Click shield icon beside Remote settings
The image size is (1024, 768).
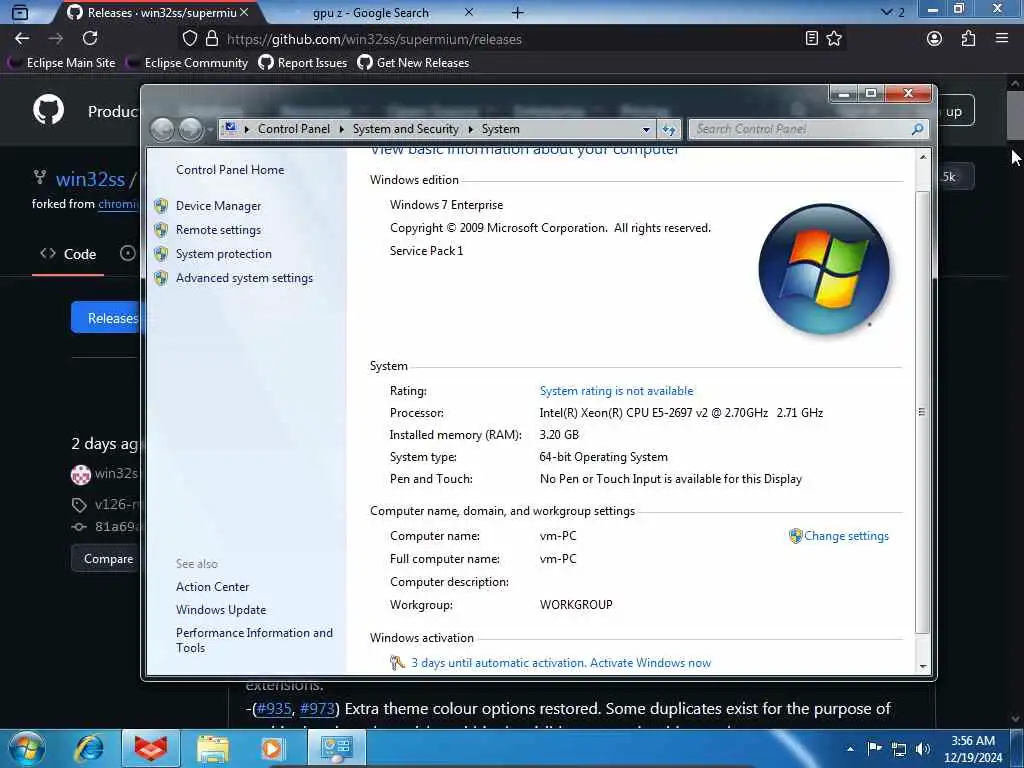[x=161, y=230]
